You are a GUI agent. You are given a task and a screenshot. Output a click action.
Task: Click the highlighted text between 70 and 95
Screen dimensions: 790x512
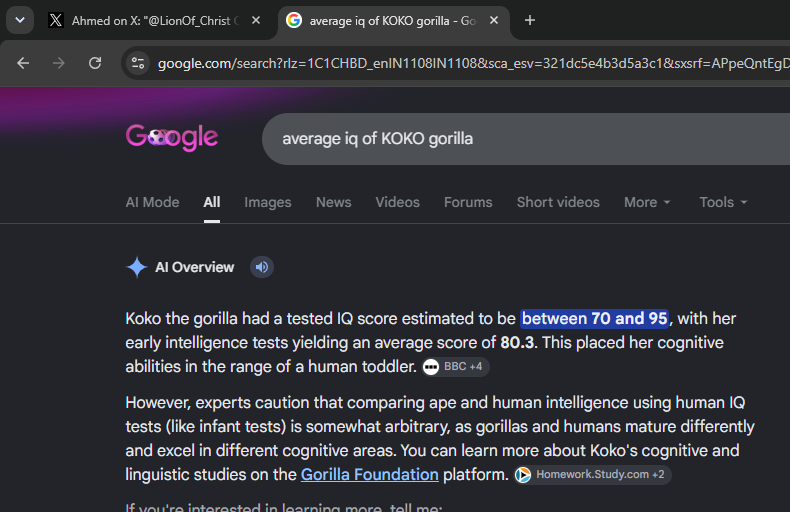(x=595, y=318)
